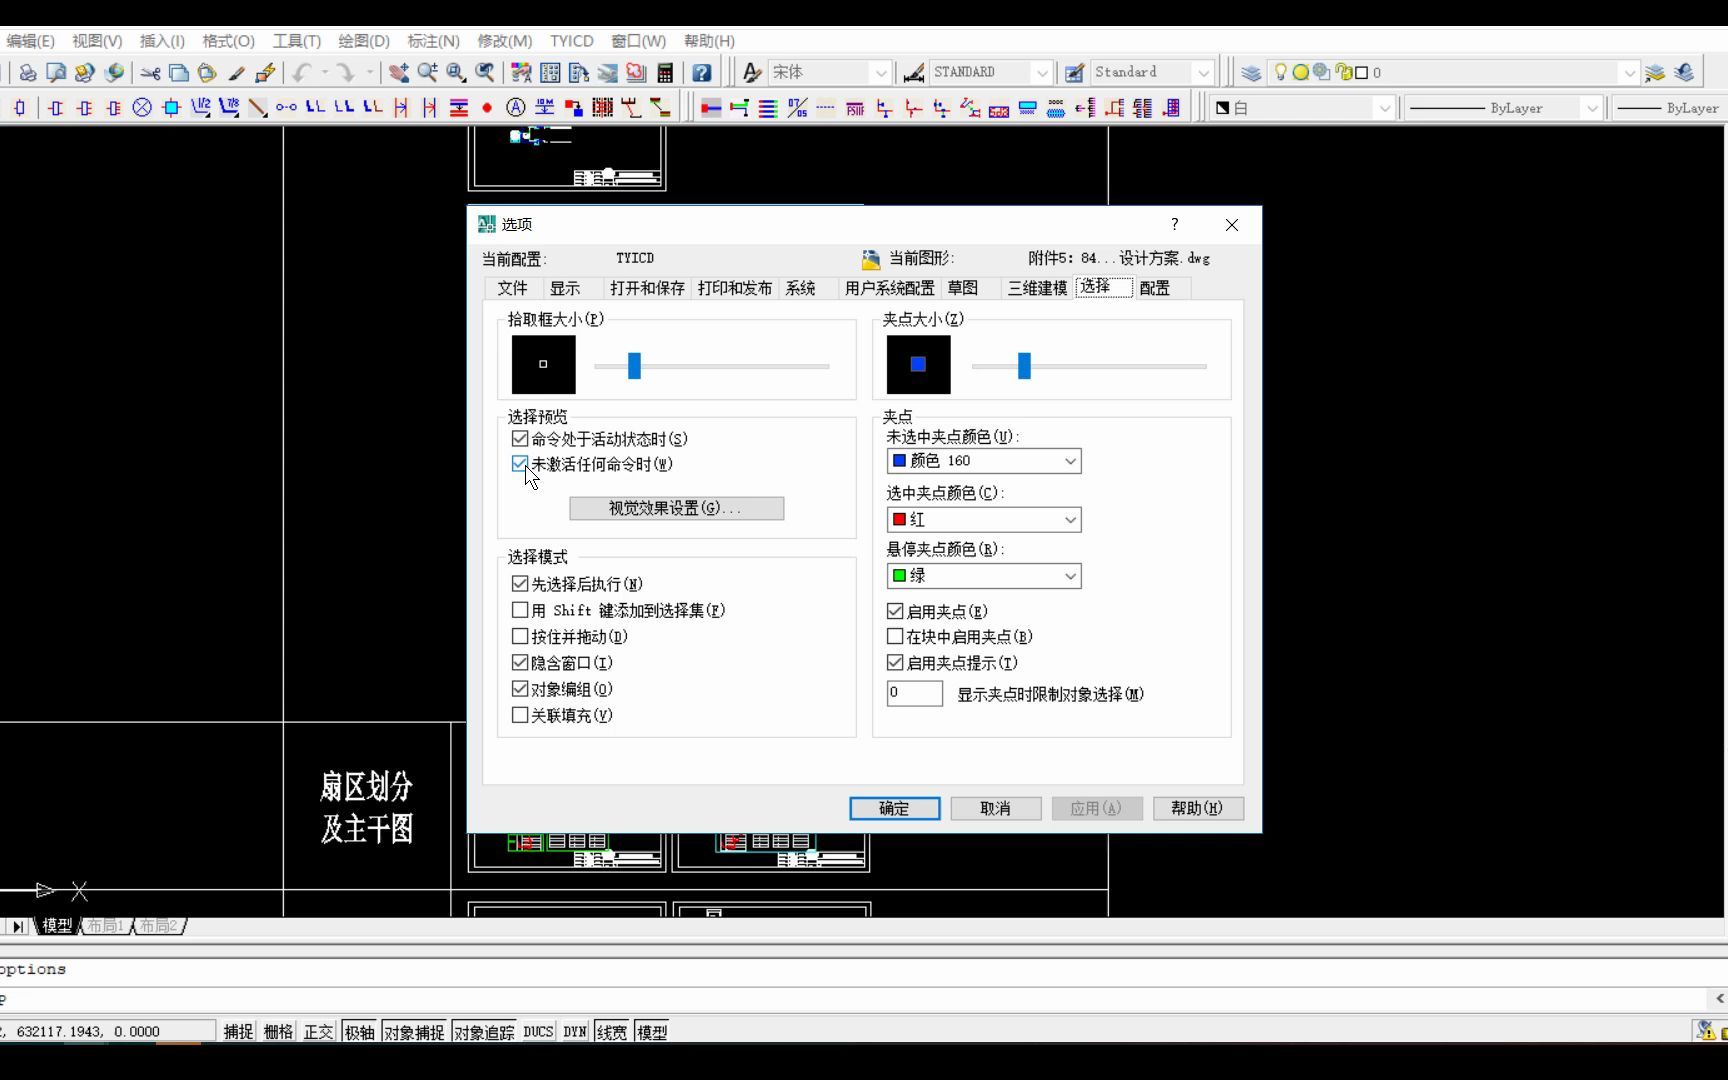Expand the layer list dropdown showing 0
1728x1080 pixels.
coord(1454,72)
